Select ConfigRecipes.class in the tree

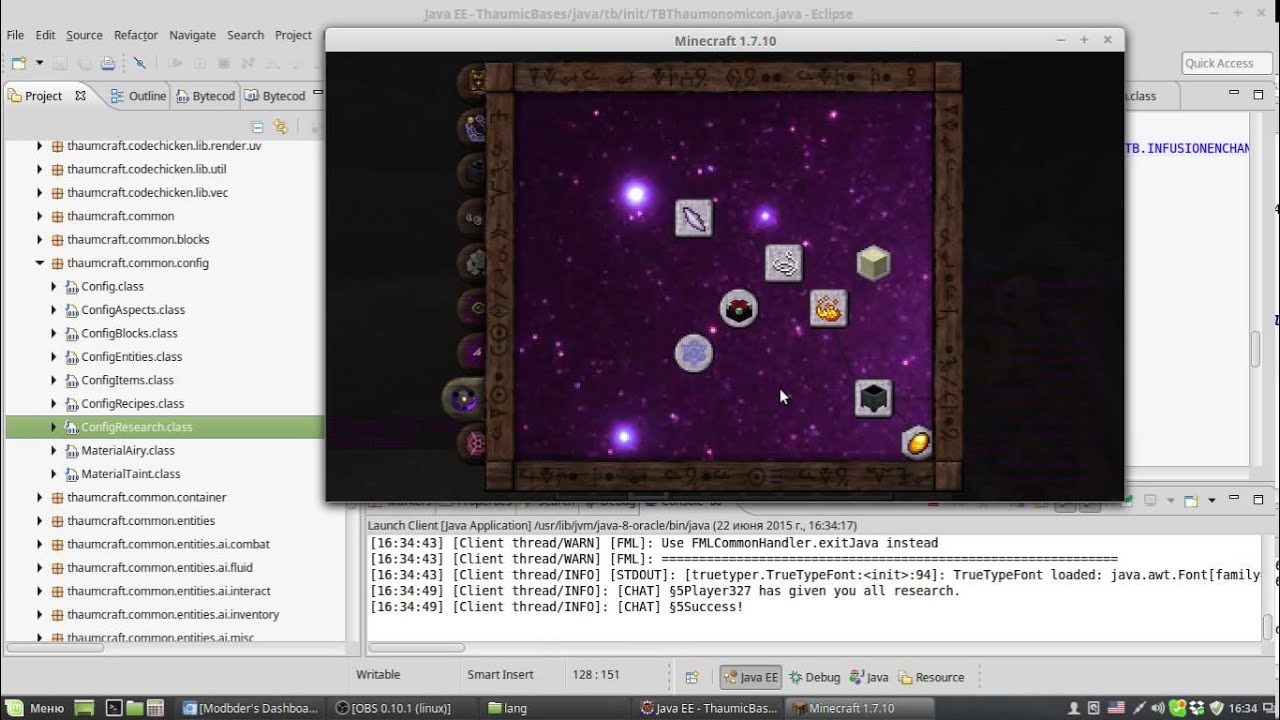(132, 404)
